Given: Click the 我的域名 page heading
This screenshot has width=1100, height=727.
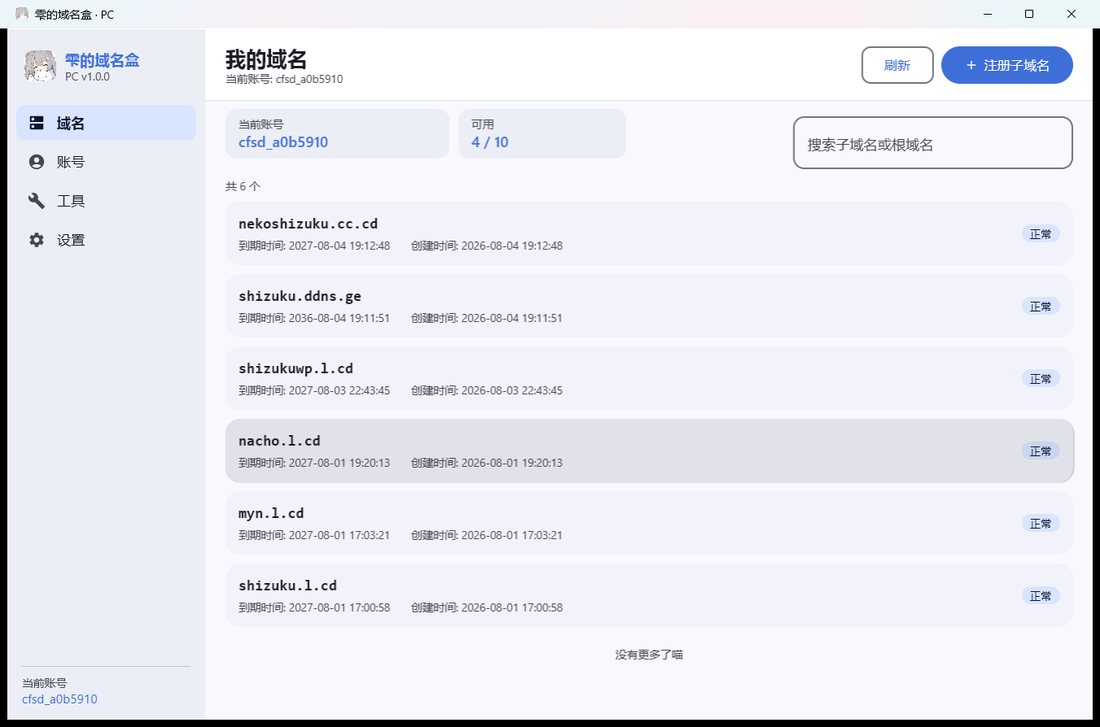Looking at the screenshot, I should (x=266, y=60).
